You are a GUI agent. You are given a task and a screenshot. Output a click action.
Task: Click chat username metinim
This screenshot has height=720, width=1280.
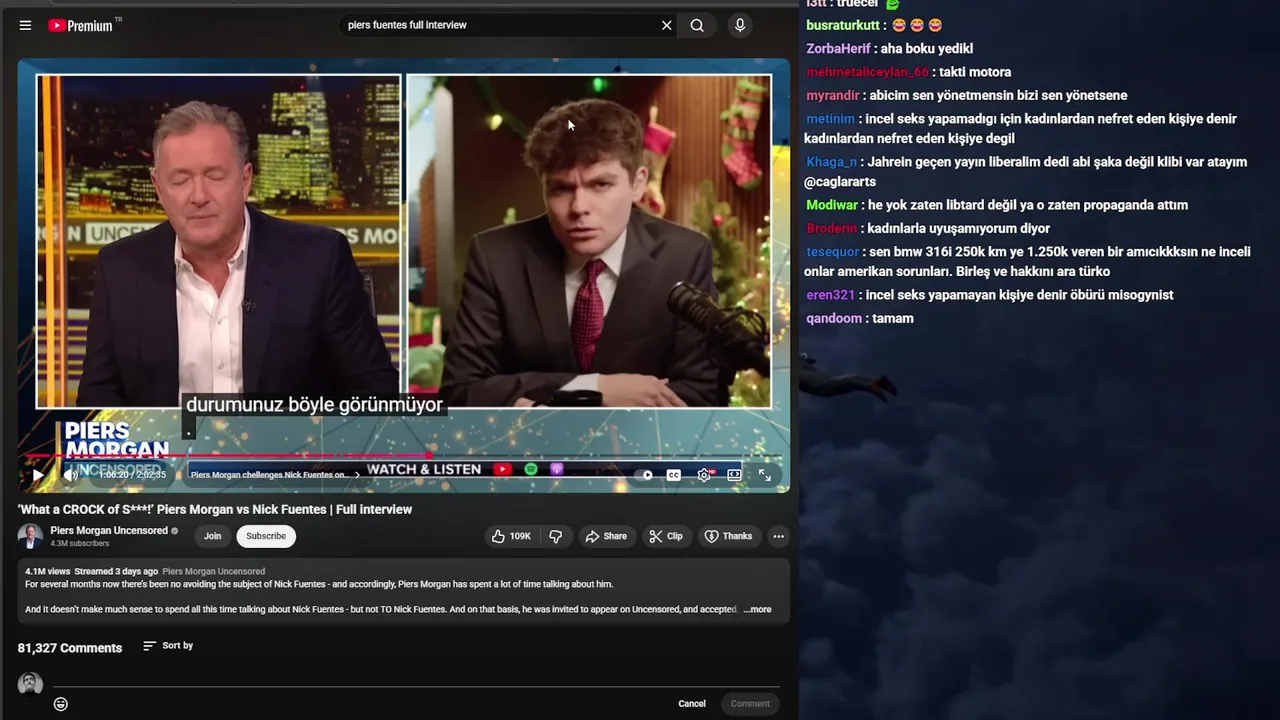point(830,118)
